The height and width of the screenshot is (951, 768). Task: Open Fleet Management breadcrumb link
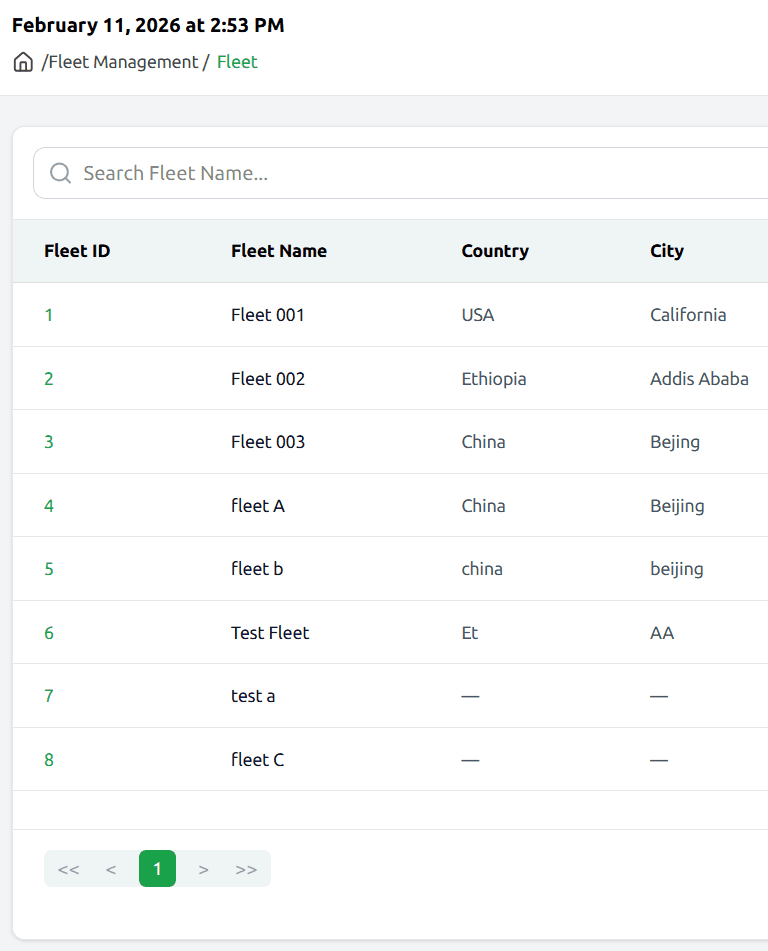[123, 62]
